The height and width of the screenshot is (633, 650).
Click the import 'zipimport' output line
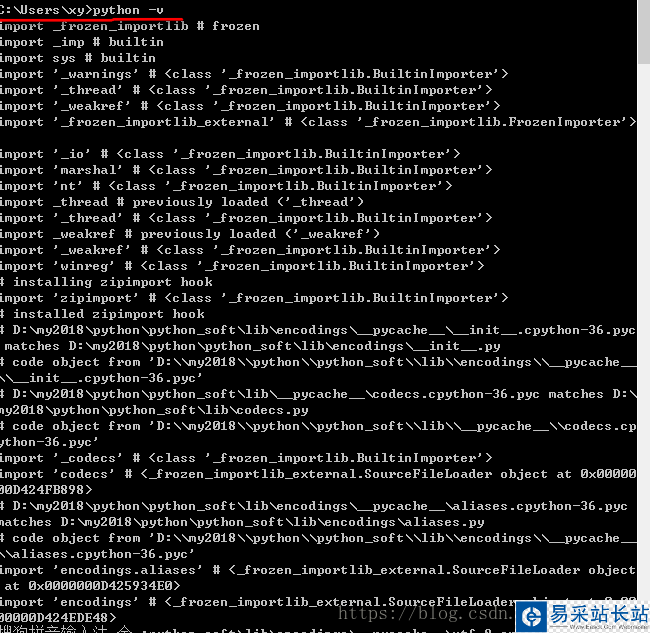pyautogui.click(x=254, y=298)
